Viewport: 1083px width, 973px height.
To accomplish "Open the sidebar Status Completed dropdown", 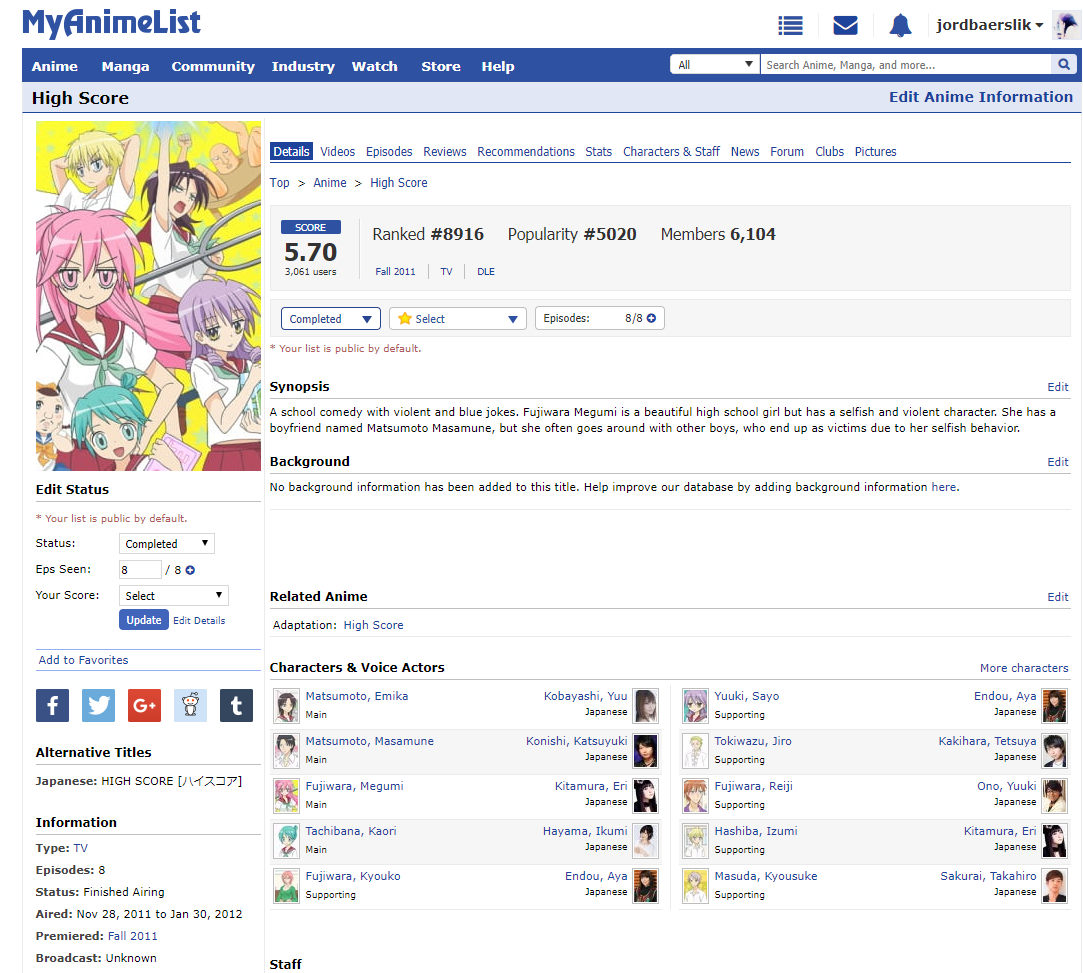I will tap(166, 543).
